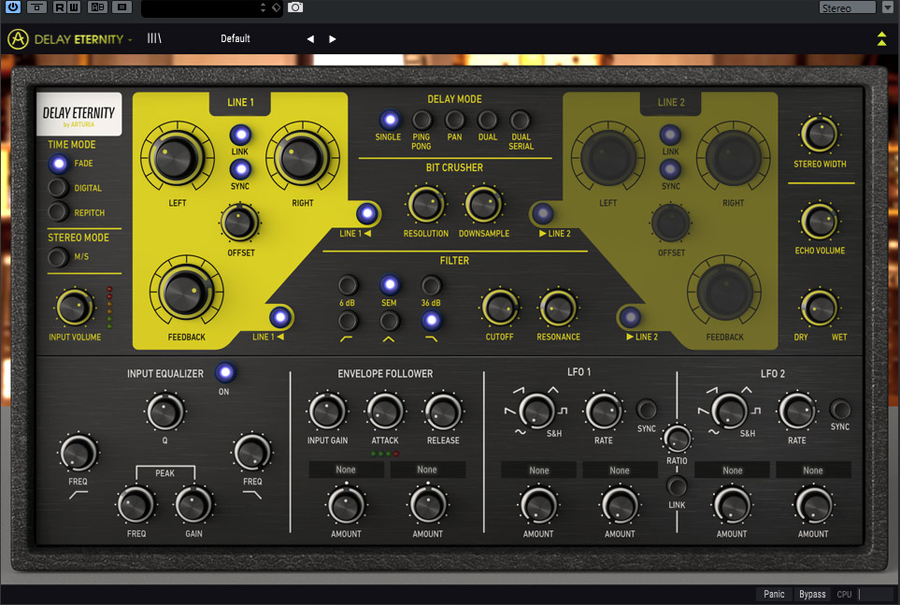Toggle the yellow advanced panel arrows
Viewport: 900px width, 605px height.
click(x=882, y=38)
